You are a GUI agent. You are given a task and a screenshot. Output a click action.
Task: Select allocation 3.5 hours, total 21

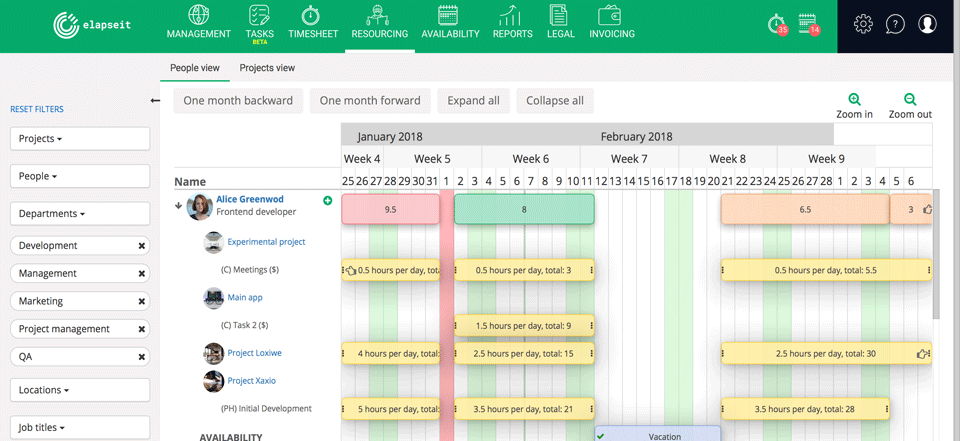(x=524, y=409)
